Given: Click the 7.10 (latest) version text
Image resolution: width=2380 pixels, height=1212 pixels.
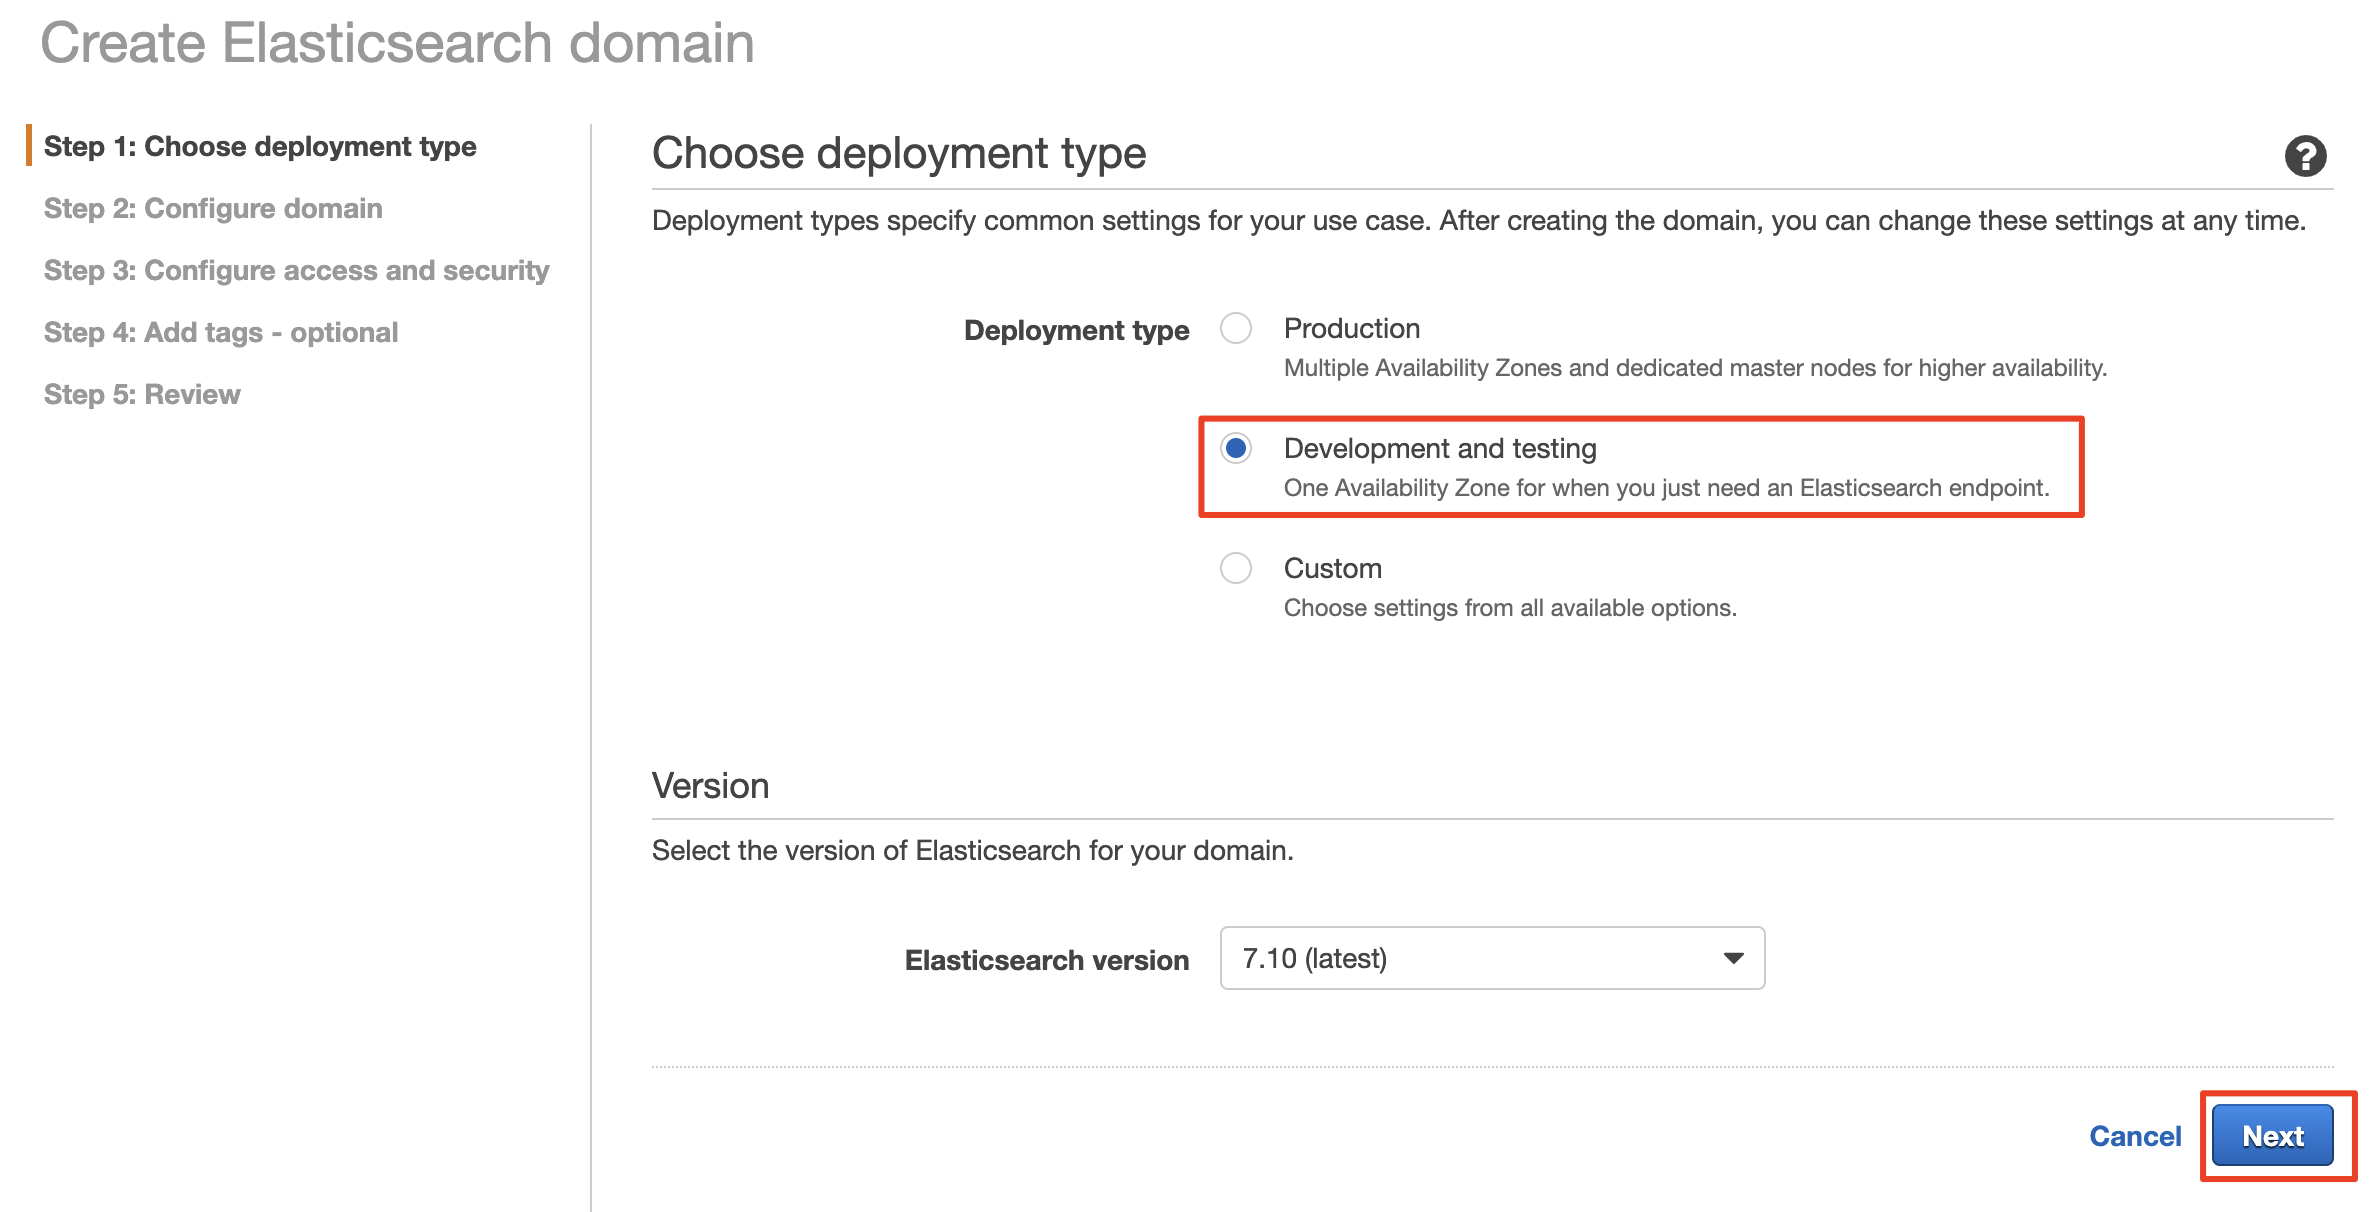Looking at the screenshot, I should [1314, 958].
